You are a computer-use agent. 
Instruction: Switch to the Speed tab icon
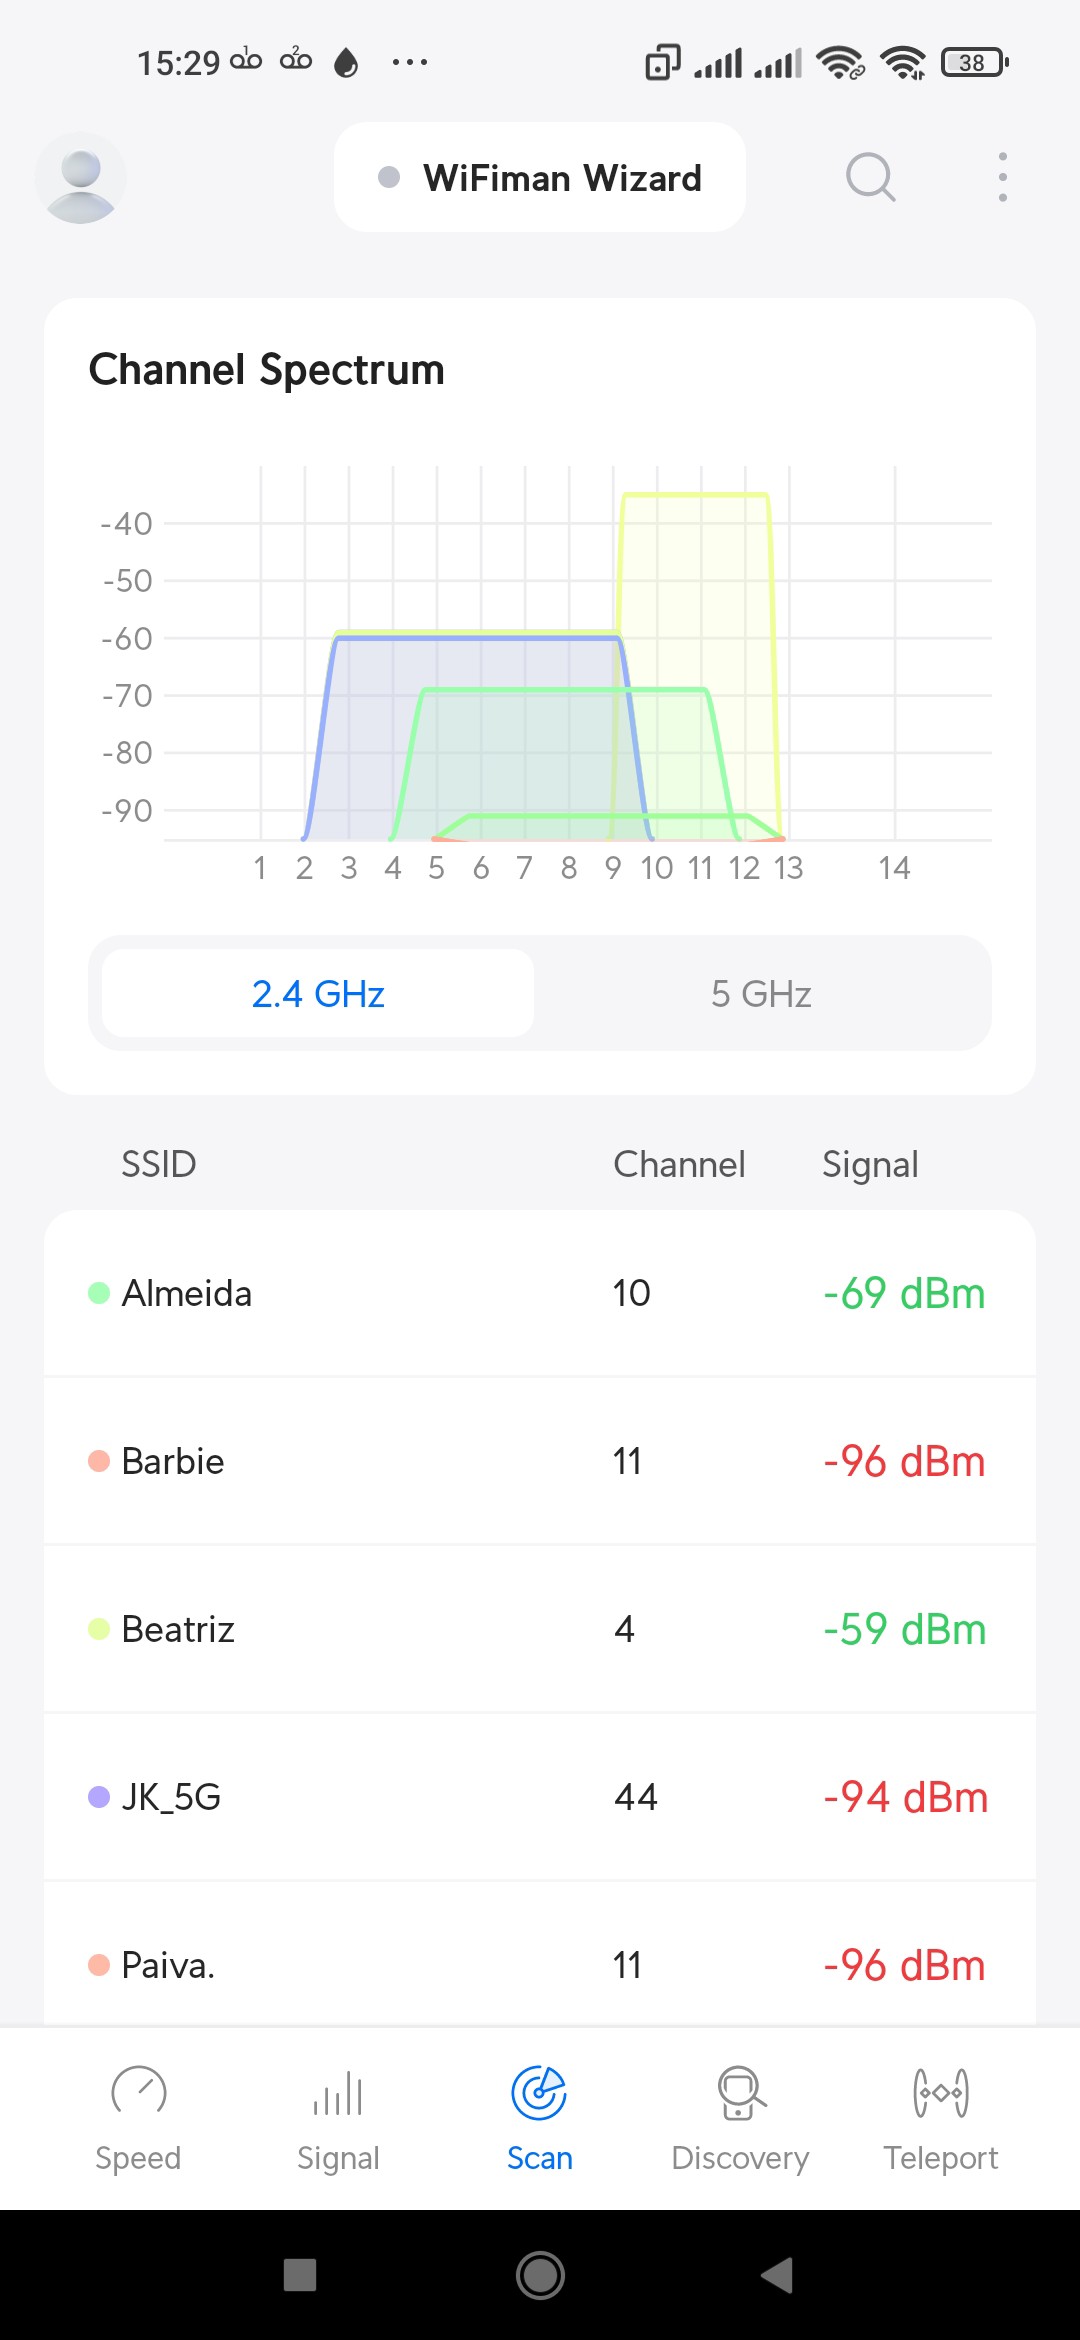point(138,2092)
